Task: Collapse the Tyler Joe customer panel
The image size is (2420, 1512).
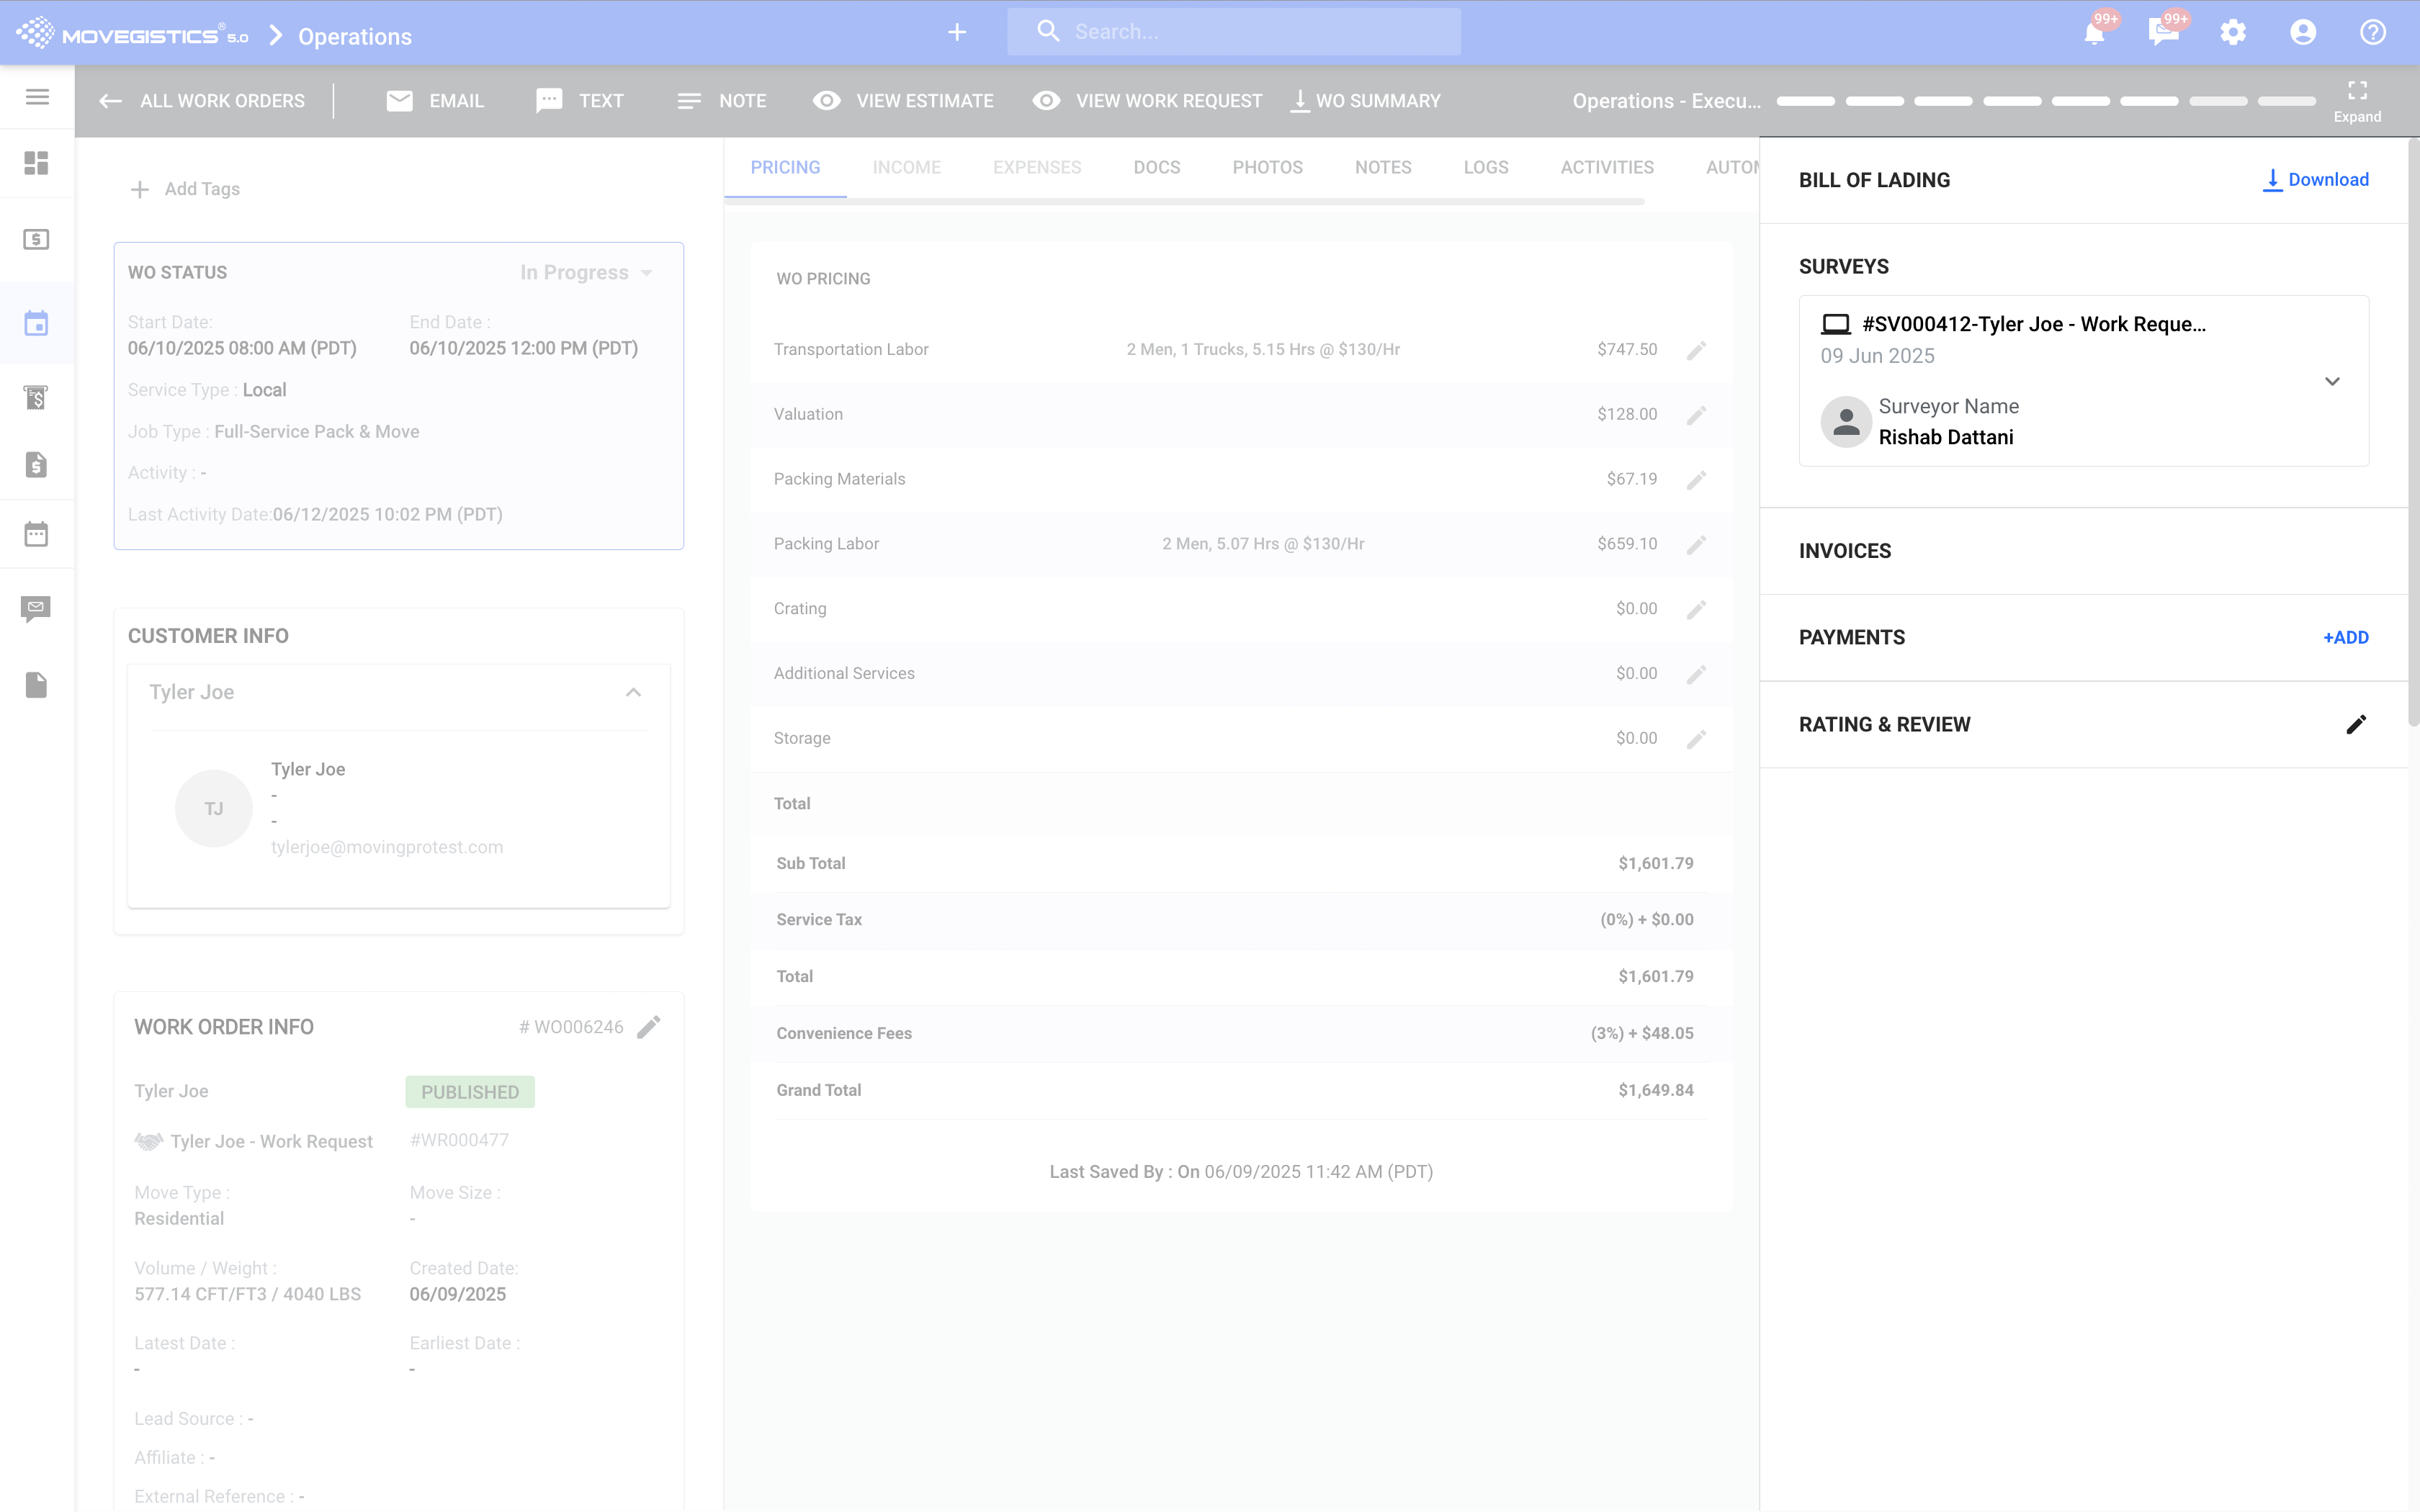Action: click(633, 692)
